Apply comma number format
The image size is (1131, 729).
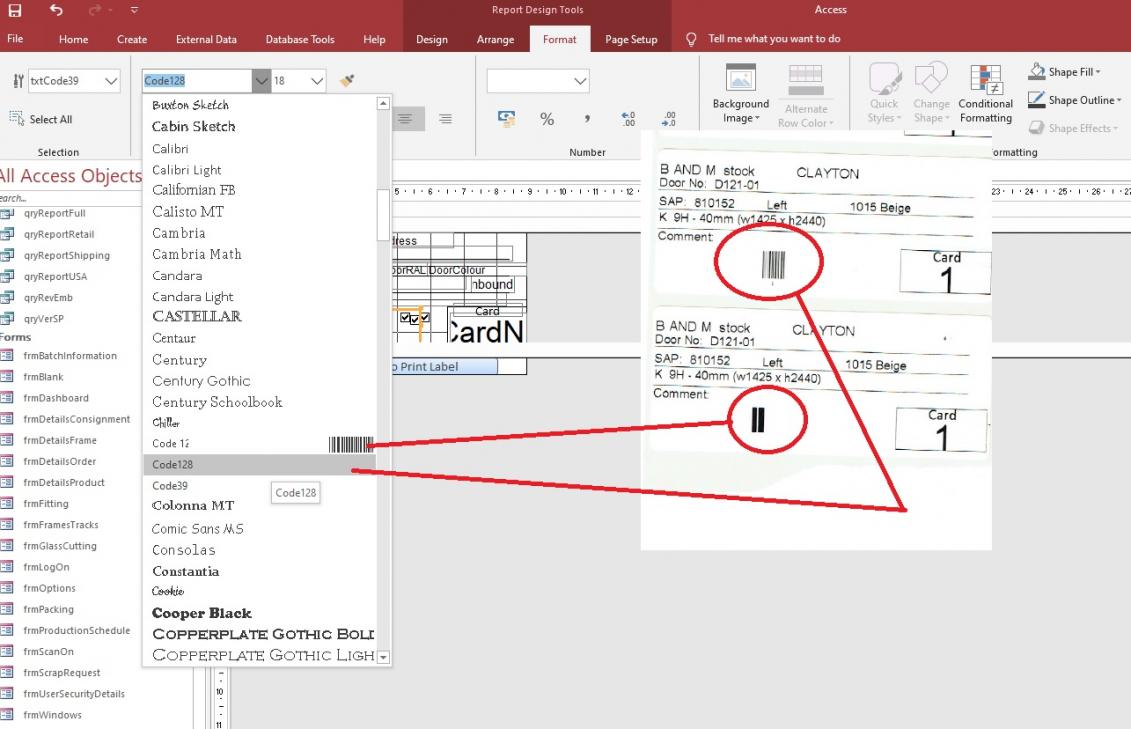click(588, 119)
